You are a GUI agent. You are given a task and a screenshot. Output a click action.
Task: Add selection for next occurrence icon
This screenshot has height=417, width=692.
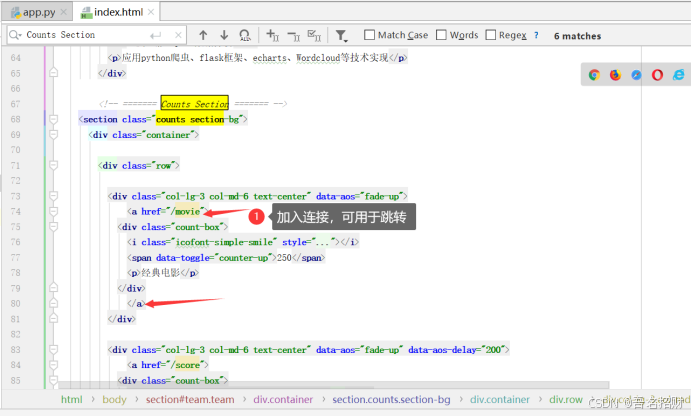point(273,35)
